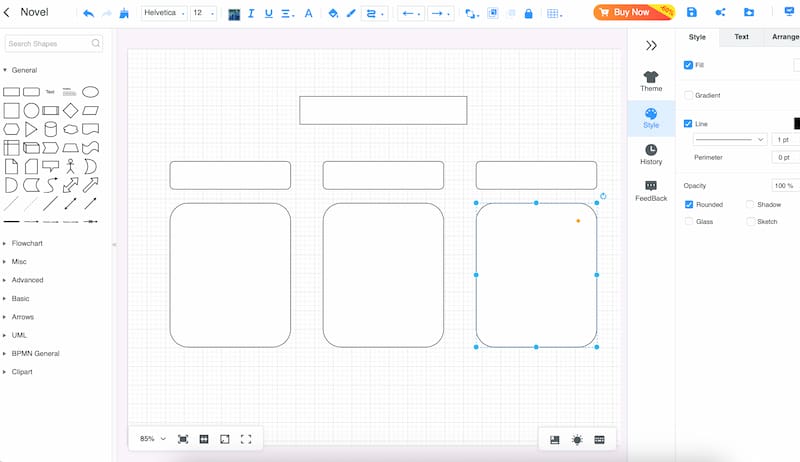The width and height of the screenshot is (800, 462).
Task: Enable the Sketch checkbox
Action: point(750,221)
